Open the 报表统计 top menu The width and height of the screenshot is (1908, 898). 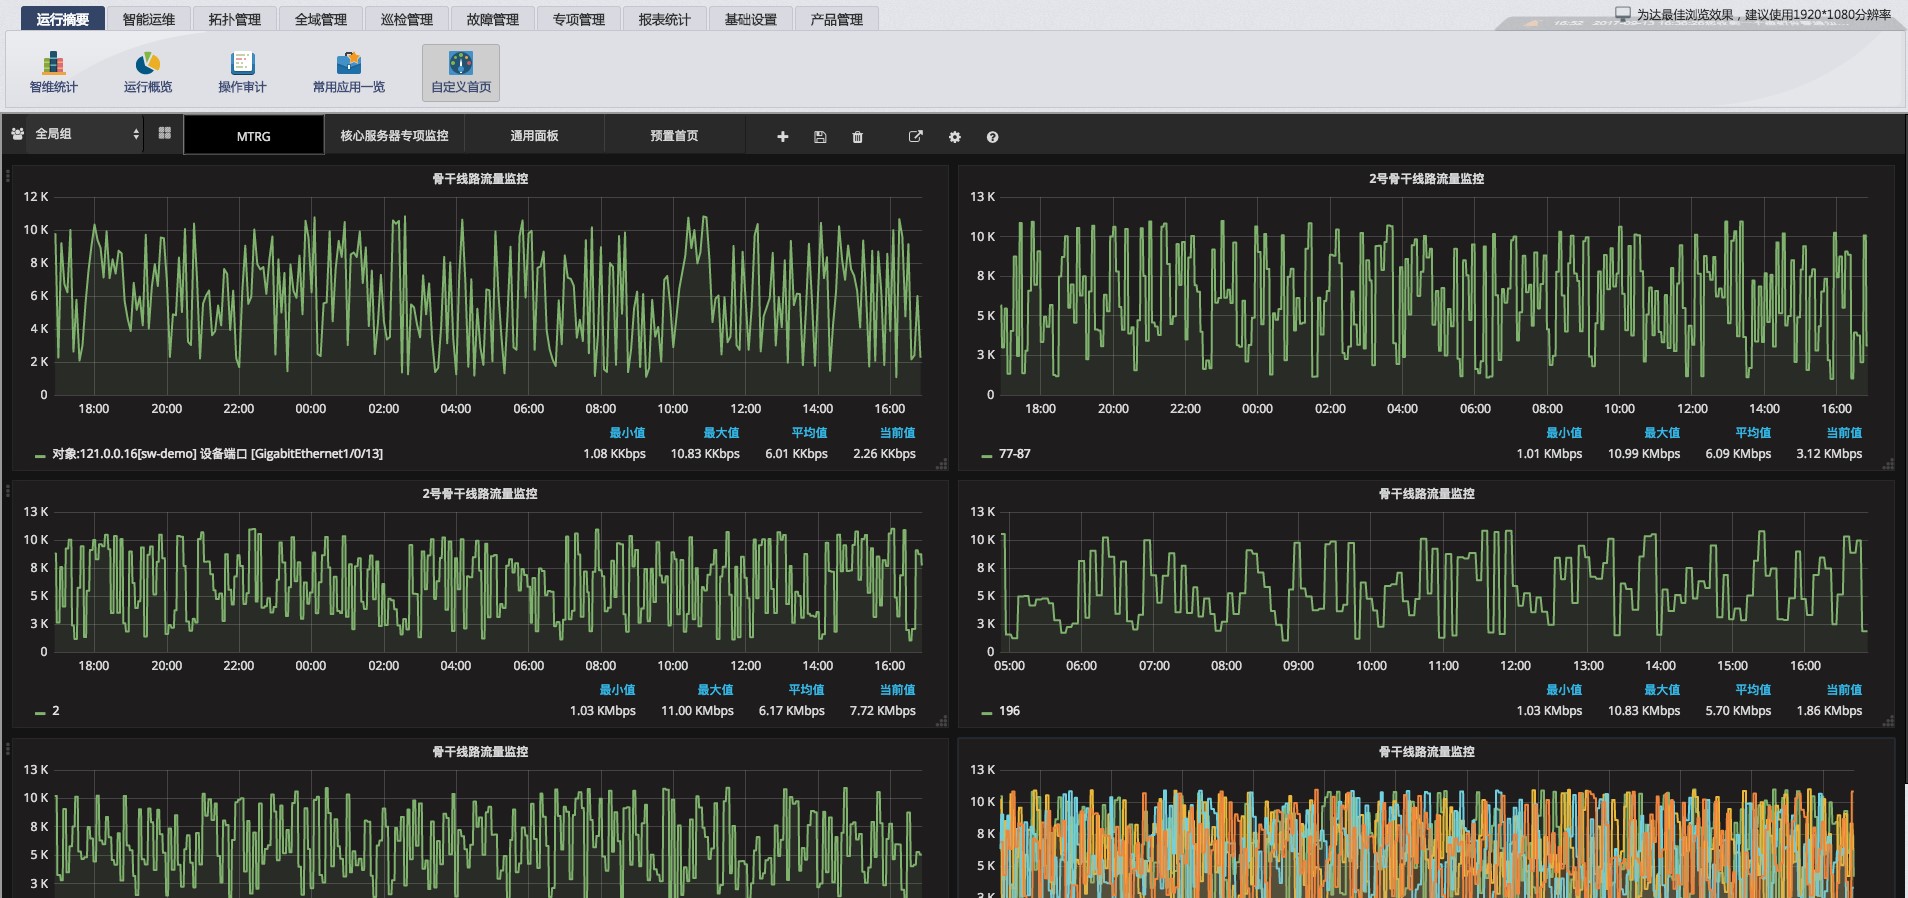point(665,19)
